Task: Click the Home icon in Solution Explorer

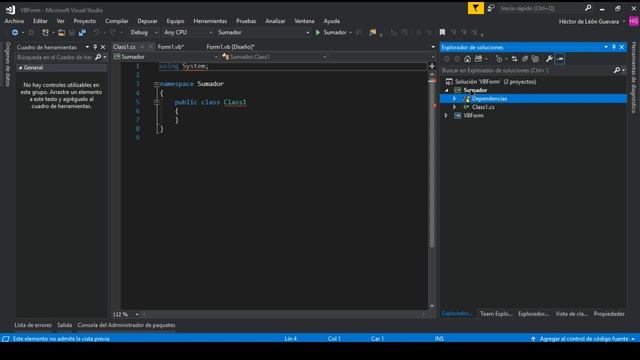Action: click(x=467, y=59)
